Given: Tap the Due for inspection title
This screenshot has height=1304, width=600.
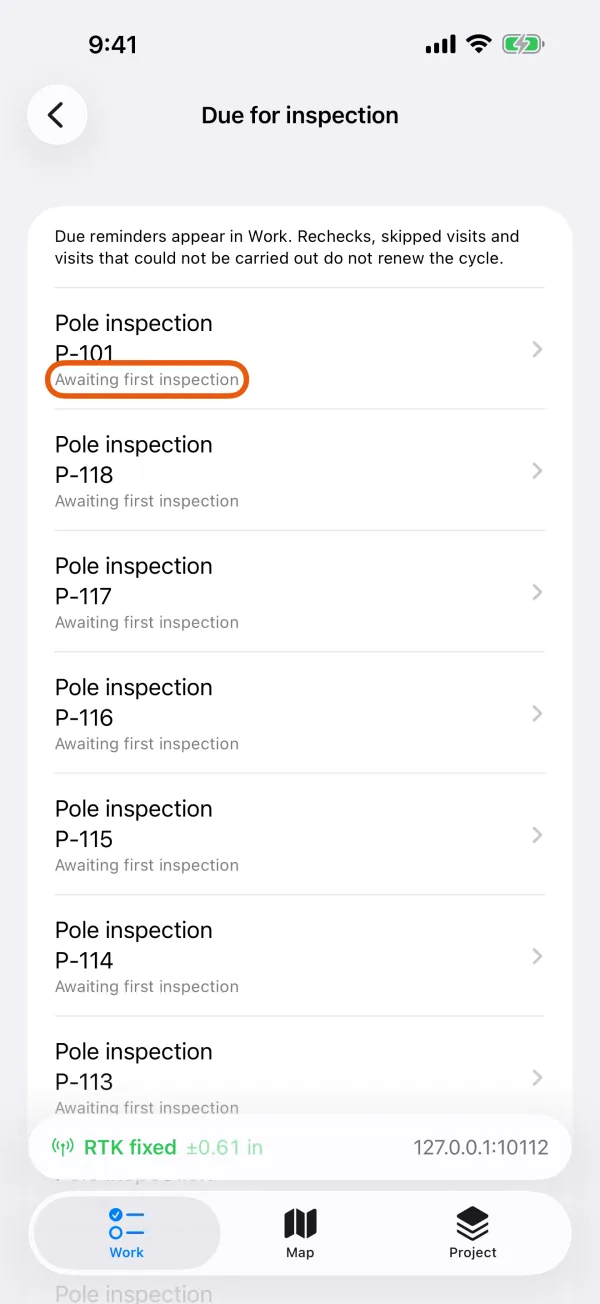Looking at the screenshot, I should click(300, 115).
